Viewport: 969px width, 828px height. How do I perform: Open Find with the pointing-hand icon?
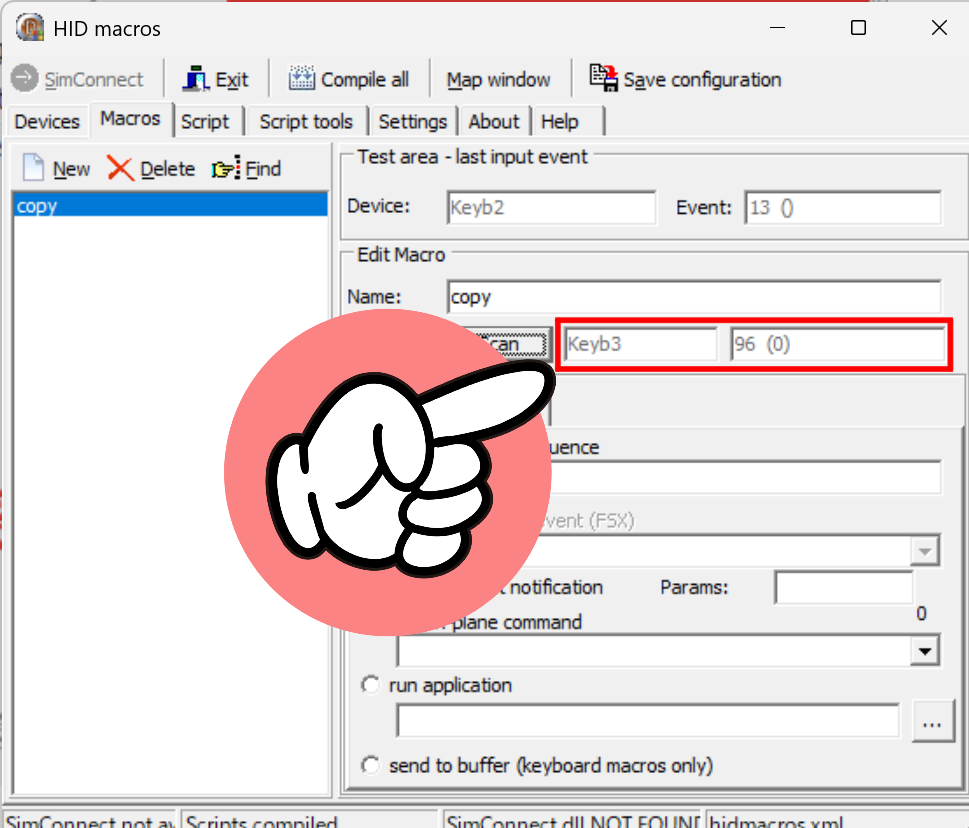tap(226, 169)
